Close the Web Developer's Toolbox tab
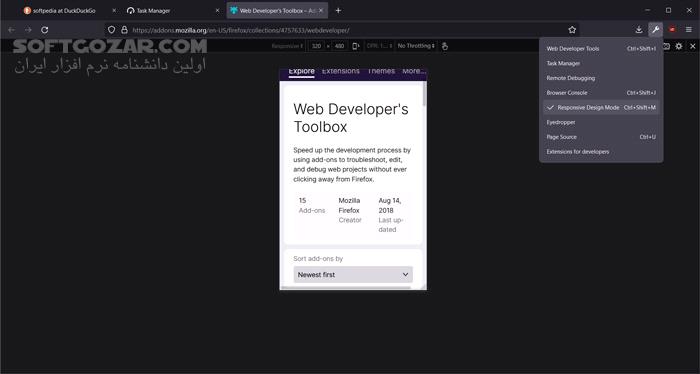 pos(321,10)
